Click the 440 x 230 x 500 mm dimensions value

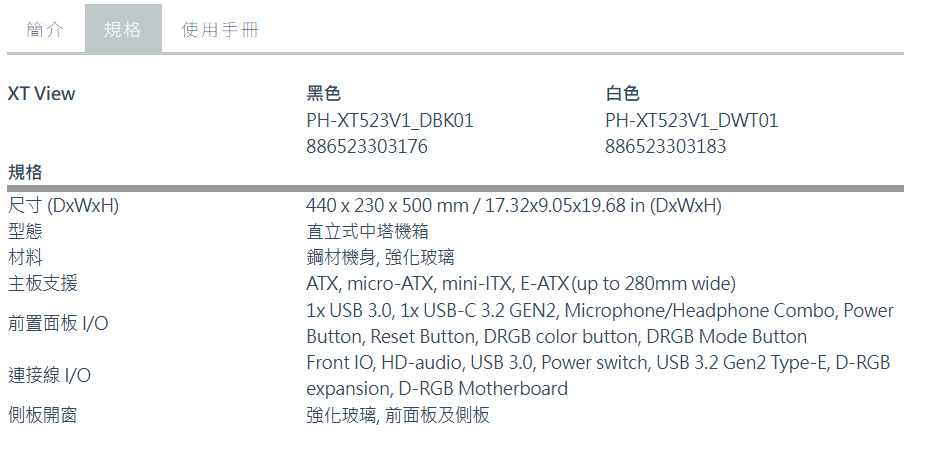(x=514, y=206)
